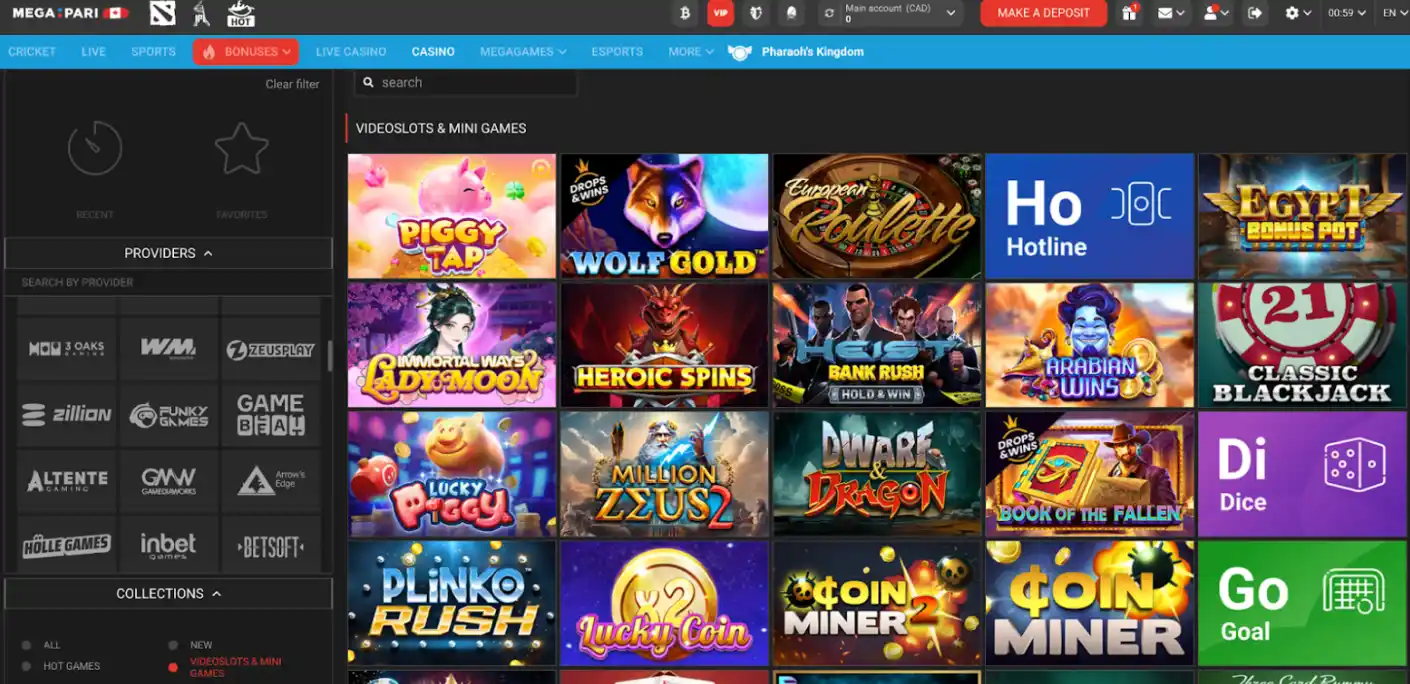Image resolution: width=1410 pixels, height=684 pixels.
Task: Select the GMW Game Media Works provider
Action: point(168,481)
